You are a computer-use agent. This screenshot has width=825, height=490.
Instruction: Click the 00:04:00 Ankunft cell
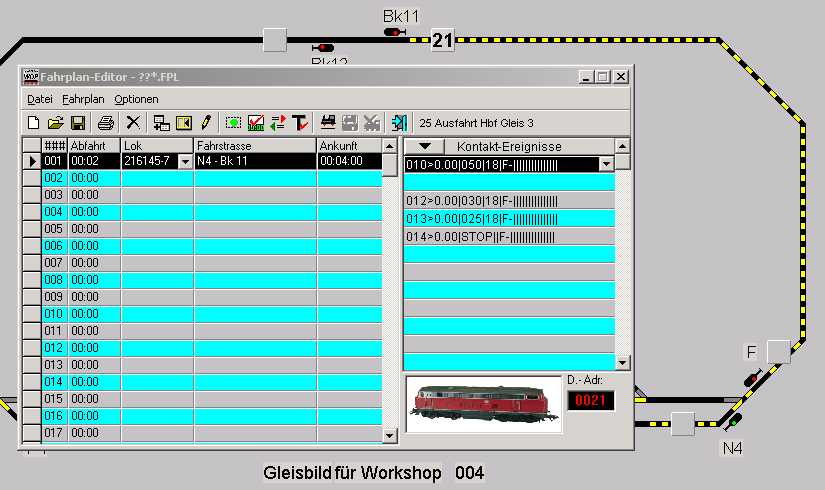click(349, 161)
